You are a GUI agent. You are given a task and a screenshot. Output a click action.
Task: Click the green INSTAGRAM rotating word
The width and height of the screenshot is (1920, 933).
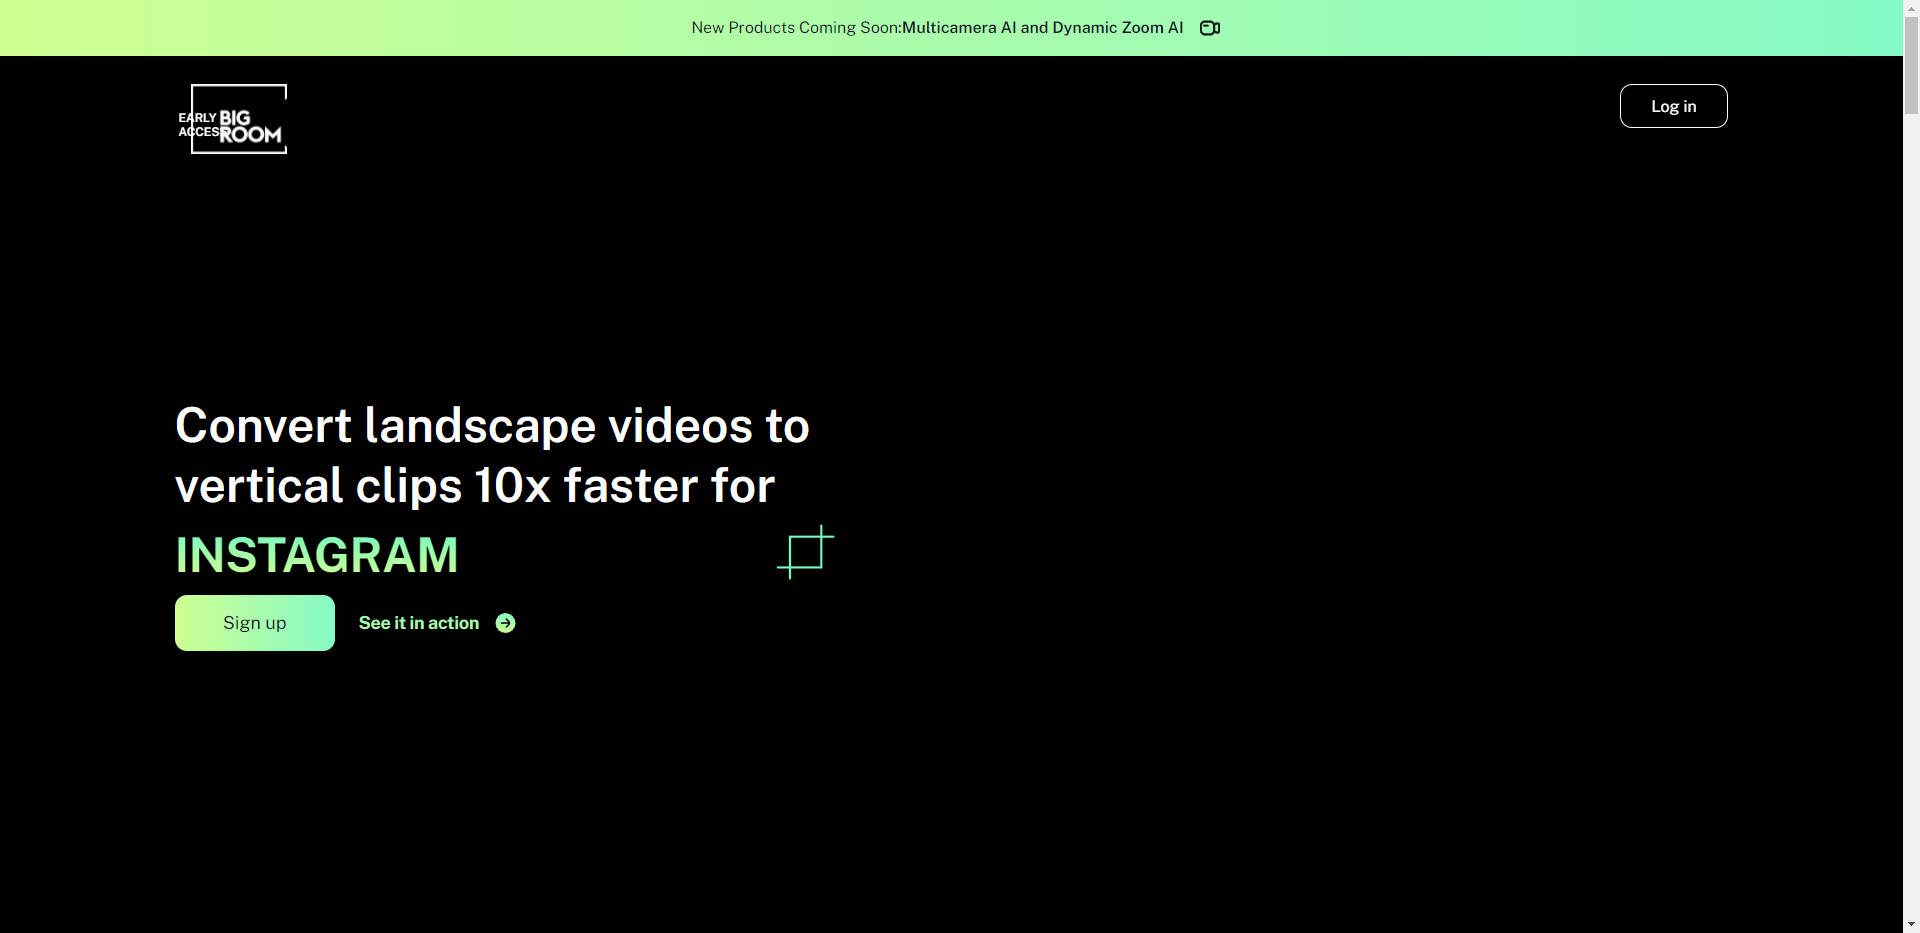[316, 555]
